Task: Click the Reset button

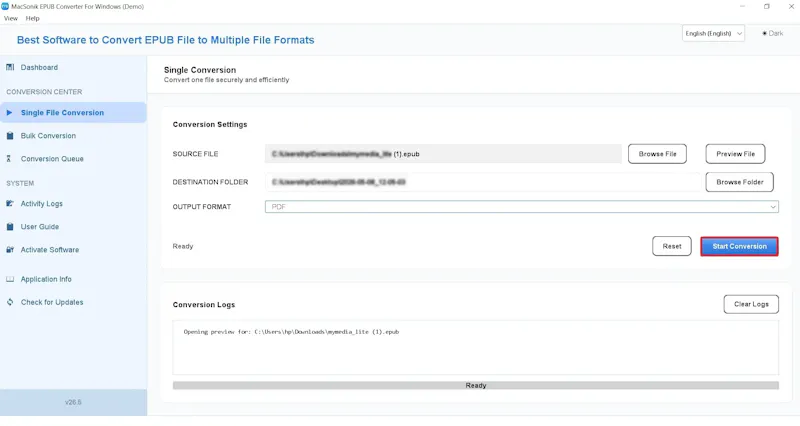Action: pyautogui.click(x=671, y=246)
